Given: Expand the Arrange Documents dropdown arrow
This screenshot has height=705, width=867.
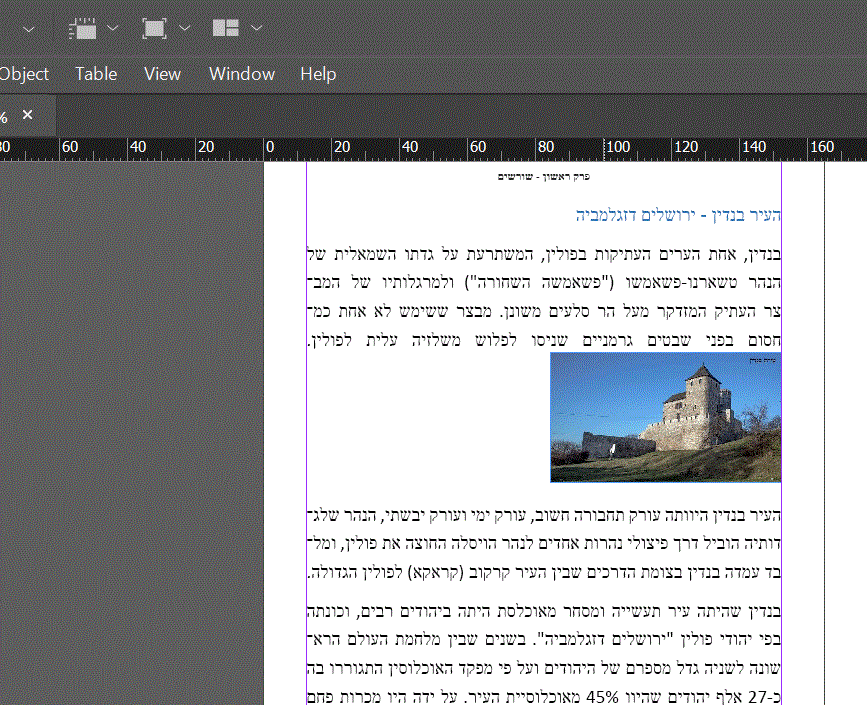Looking at the screenshot, I should pyautogui.click(x=257, y=29).
